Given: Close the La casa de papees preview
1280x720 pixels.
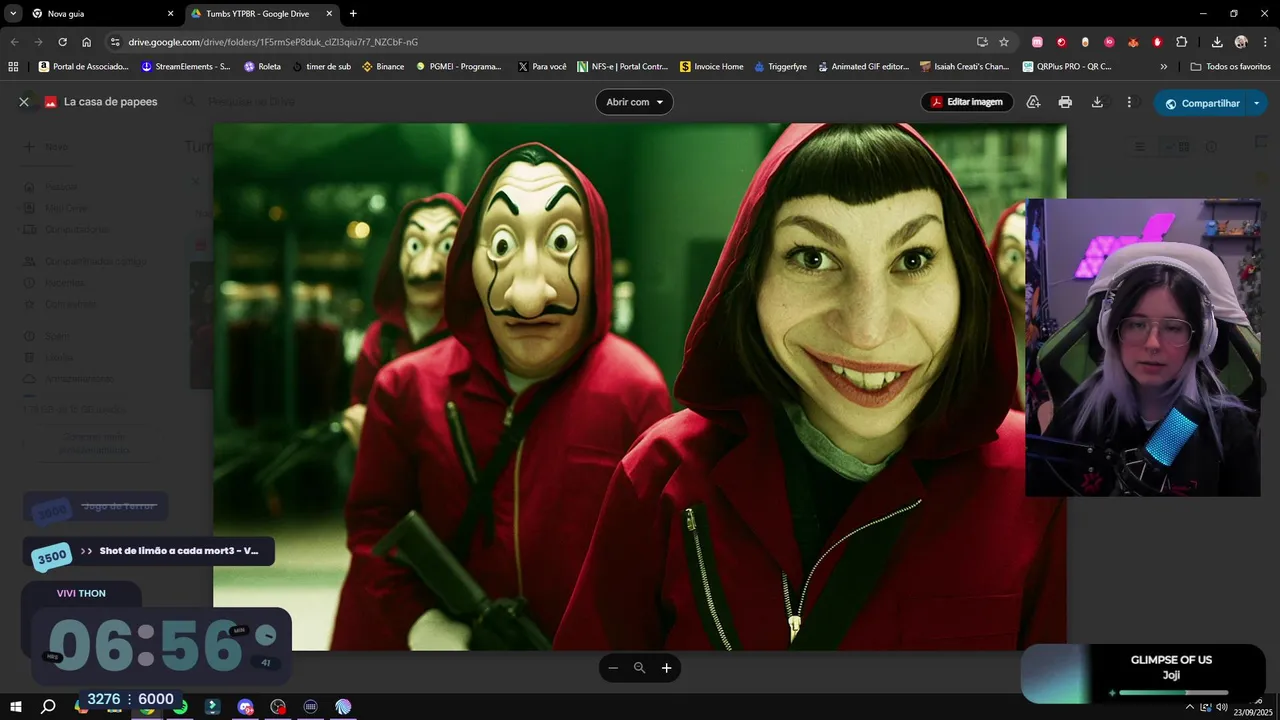Looking at the screenshot, I should 24,102.
